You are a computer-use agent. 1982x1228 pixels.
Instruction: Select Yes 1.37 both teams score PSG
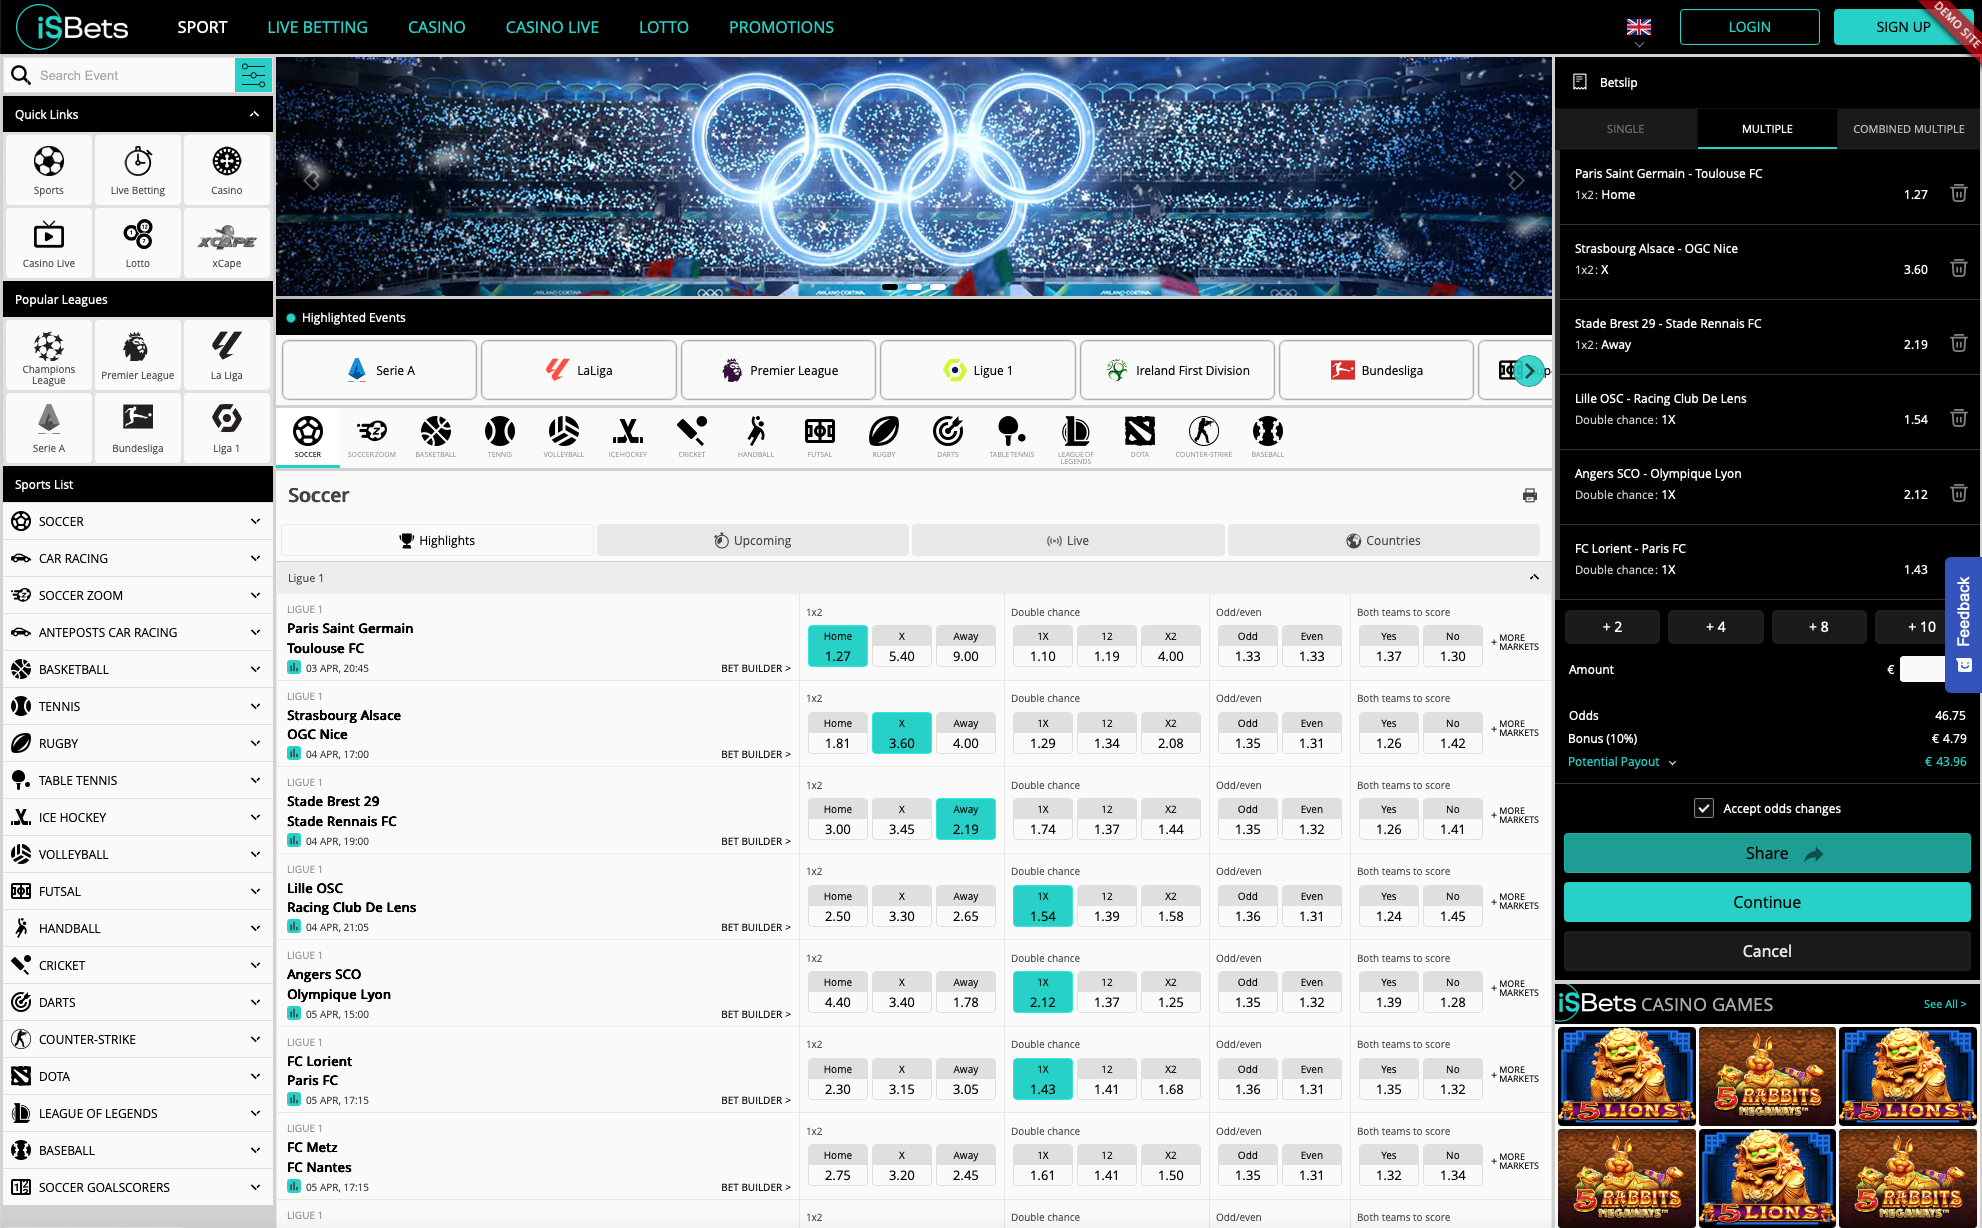point(1389,647)
